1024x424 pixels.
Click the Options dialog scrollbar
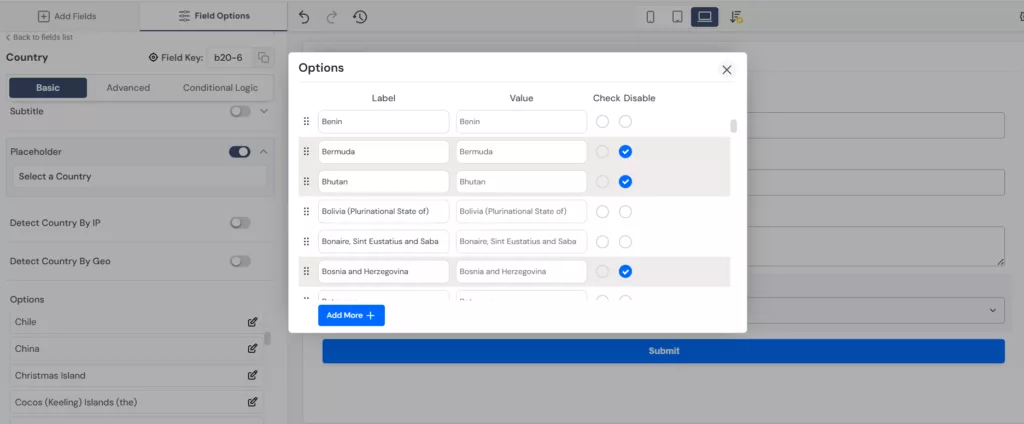[733, 126]
